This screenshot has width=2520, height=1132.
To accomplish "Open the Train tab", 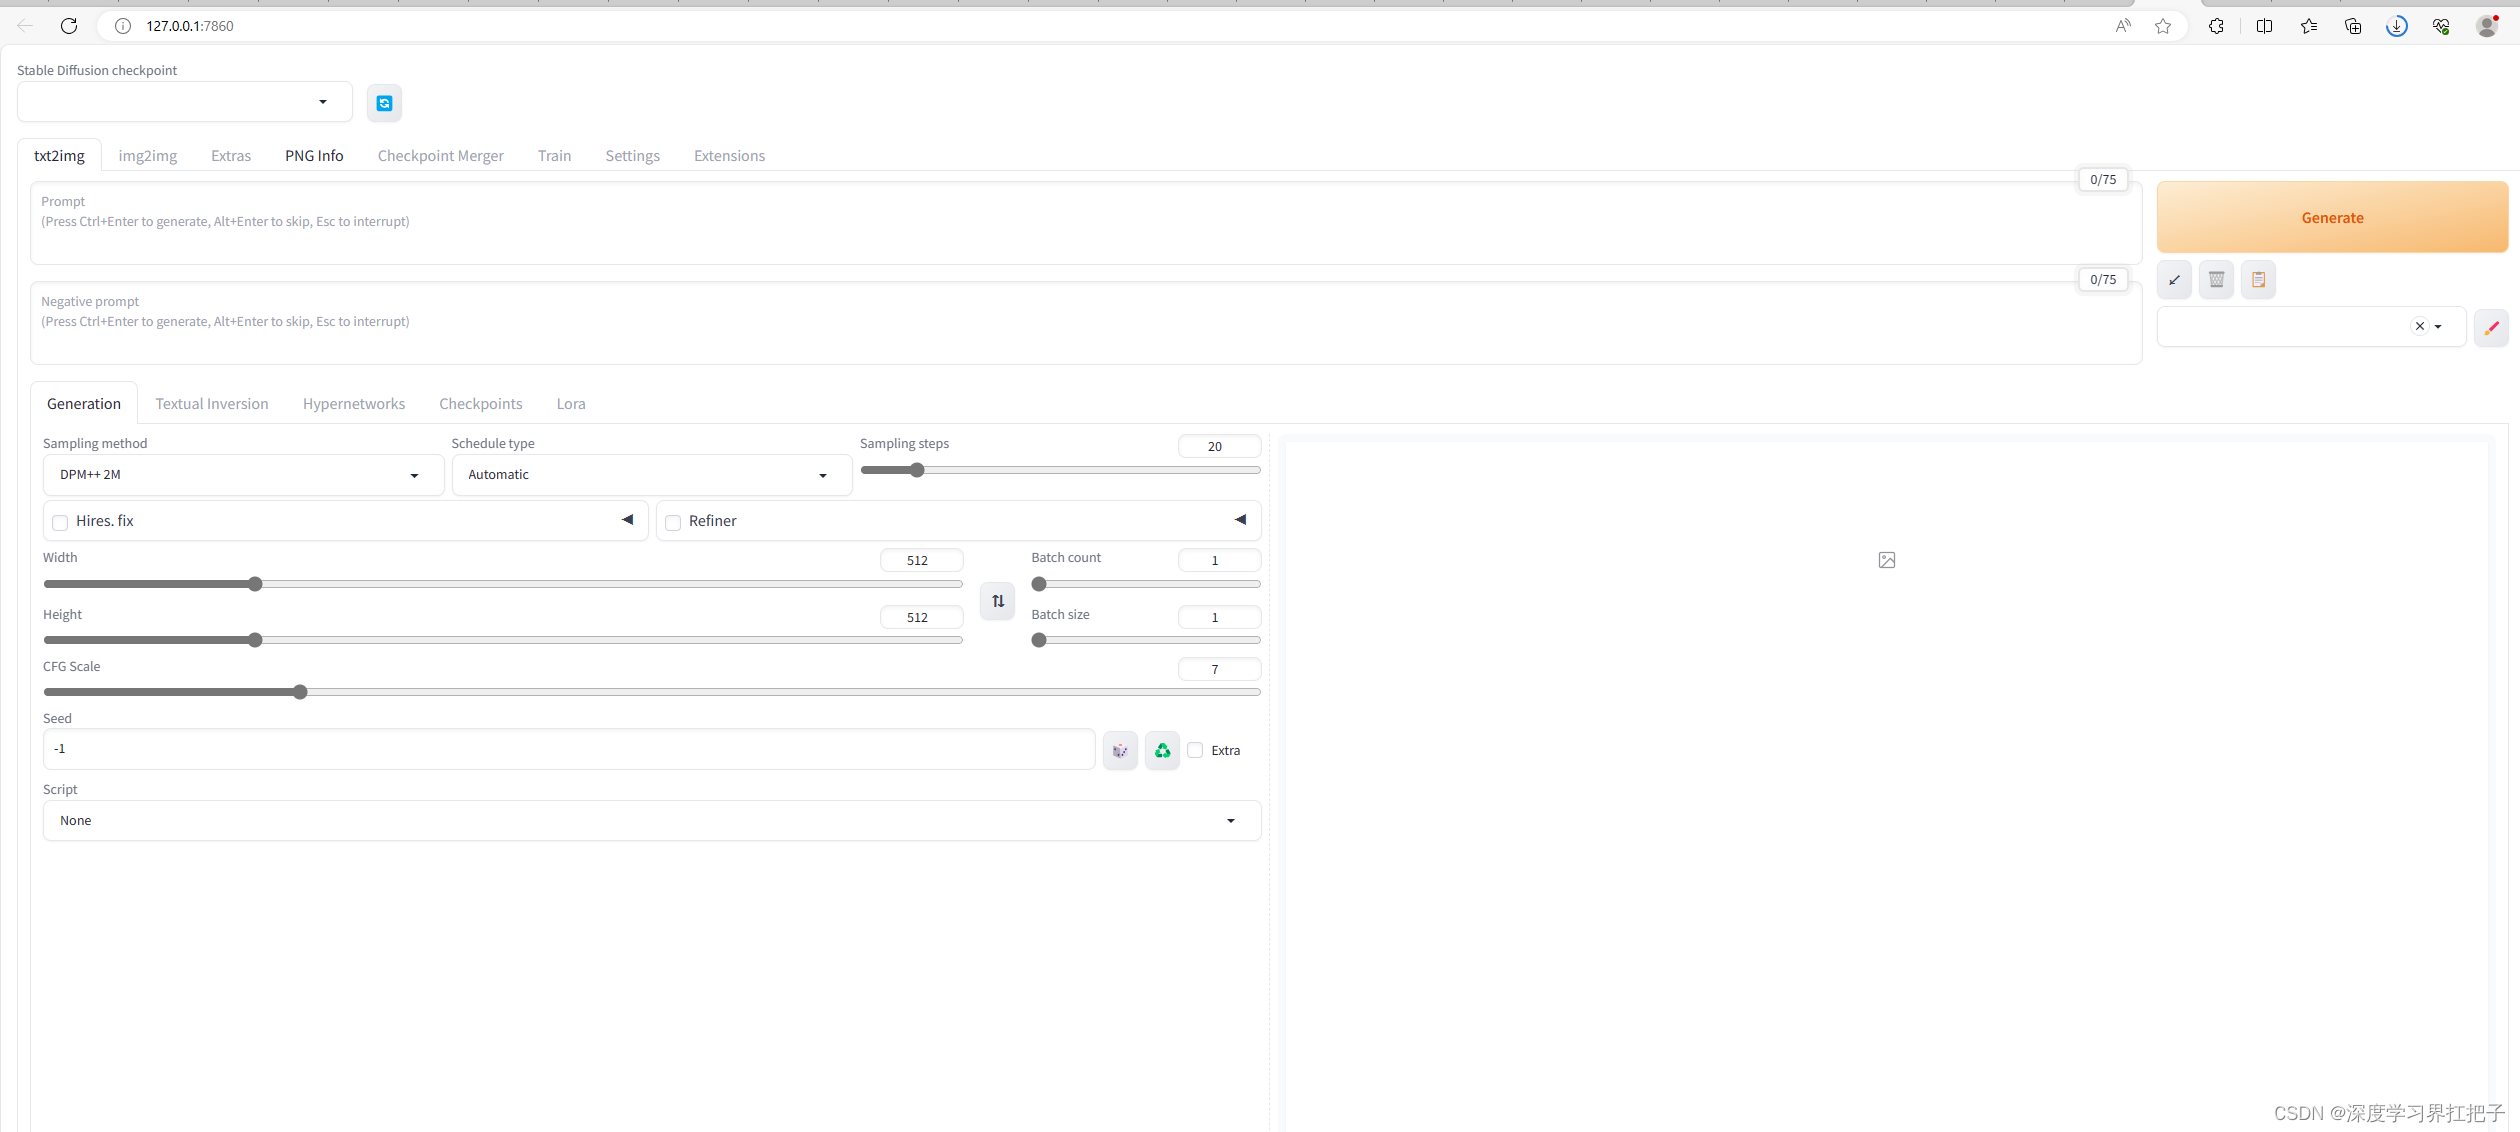I will [554, 156].
